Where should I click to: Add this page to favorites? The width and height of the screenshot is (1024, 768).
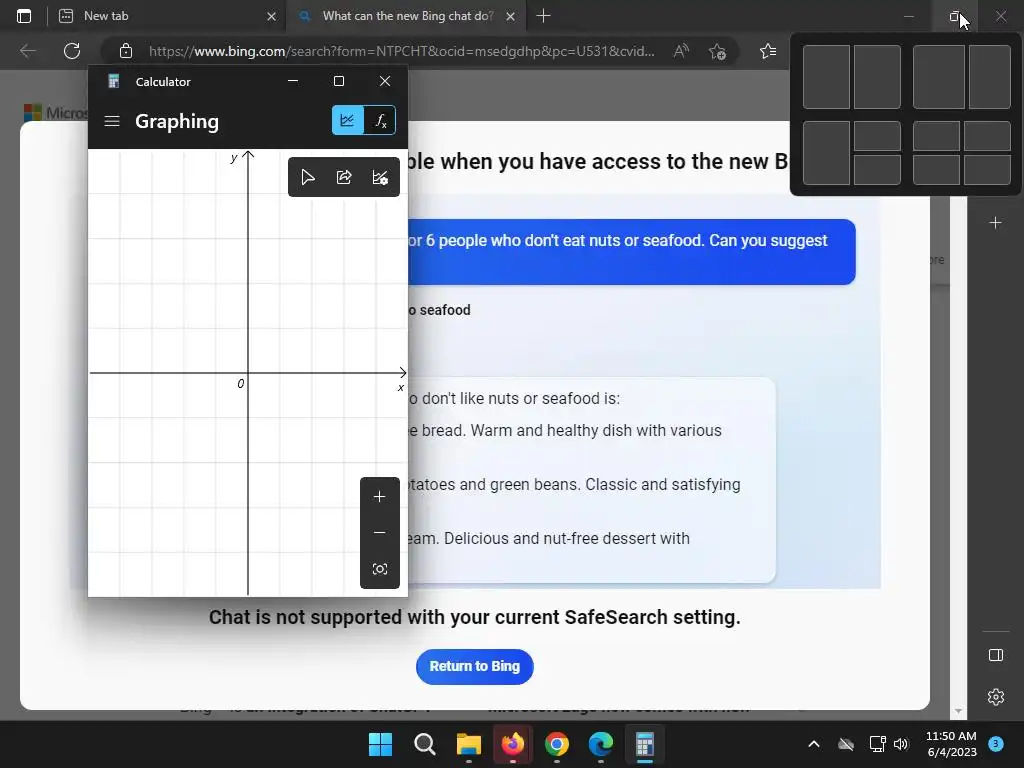point(718,51)
